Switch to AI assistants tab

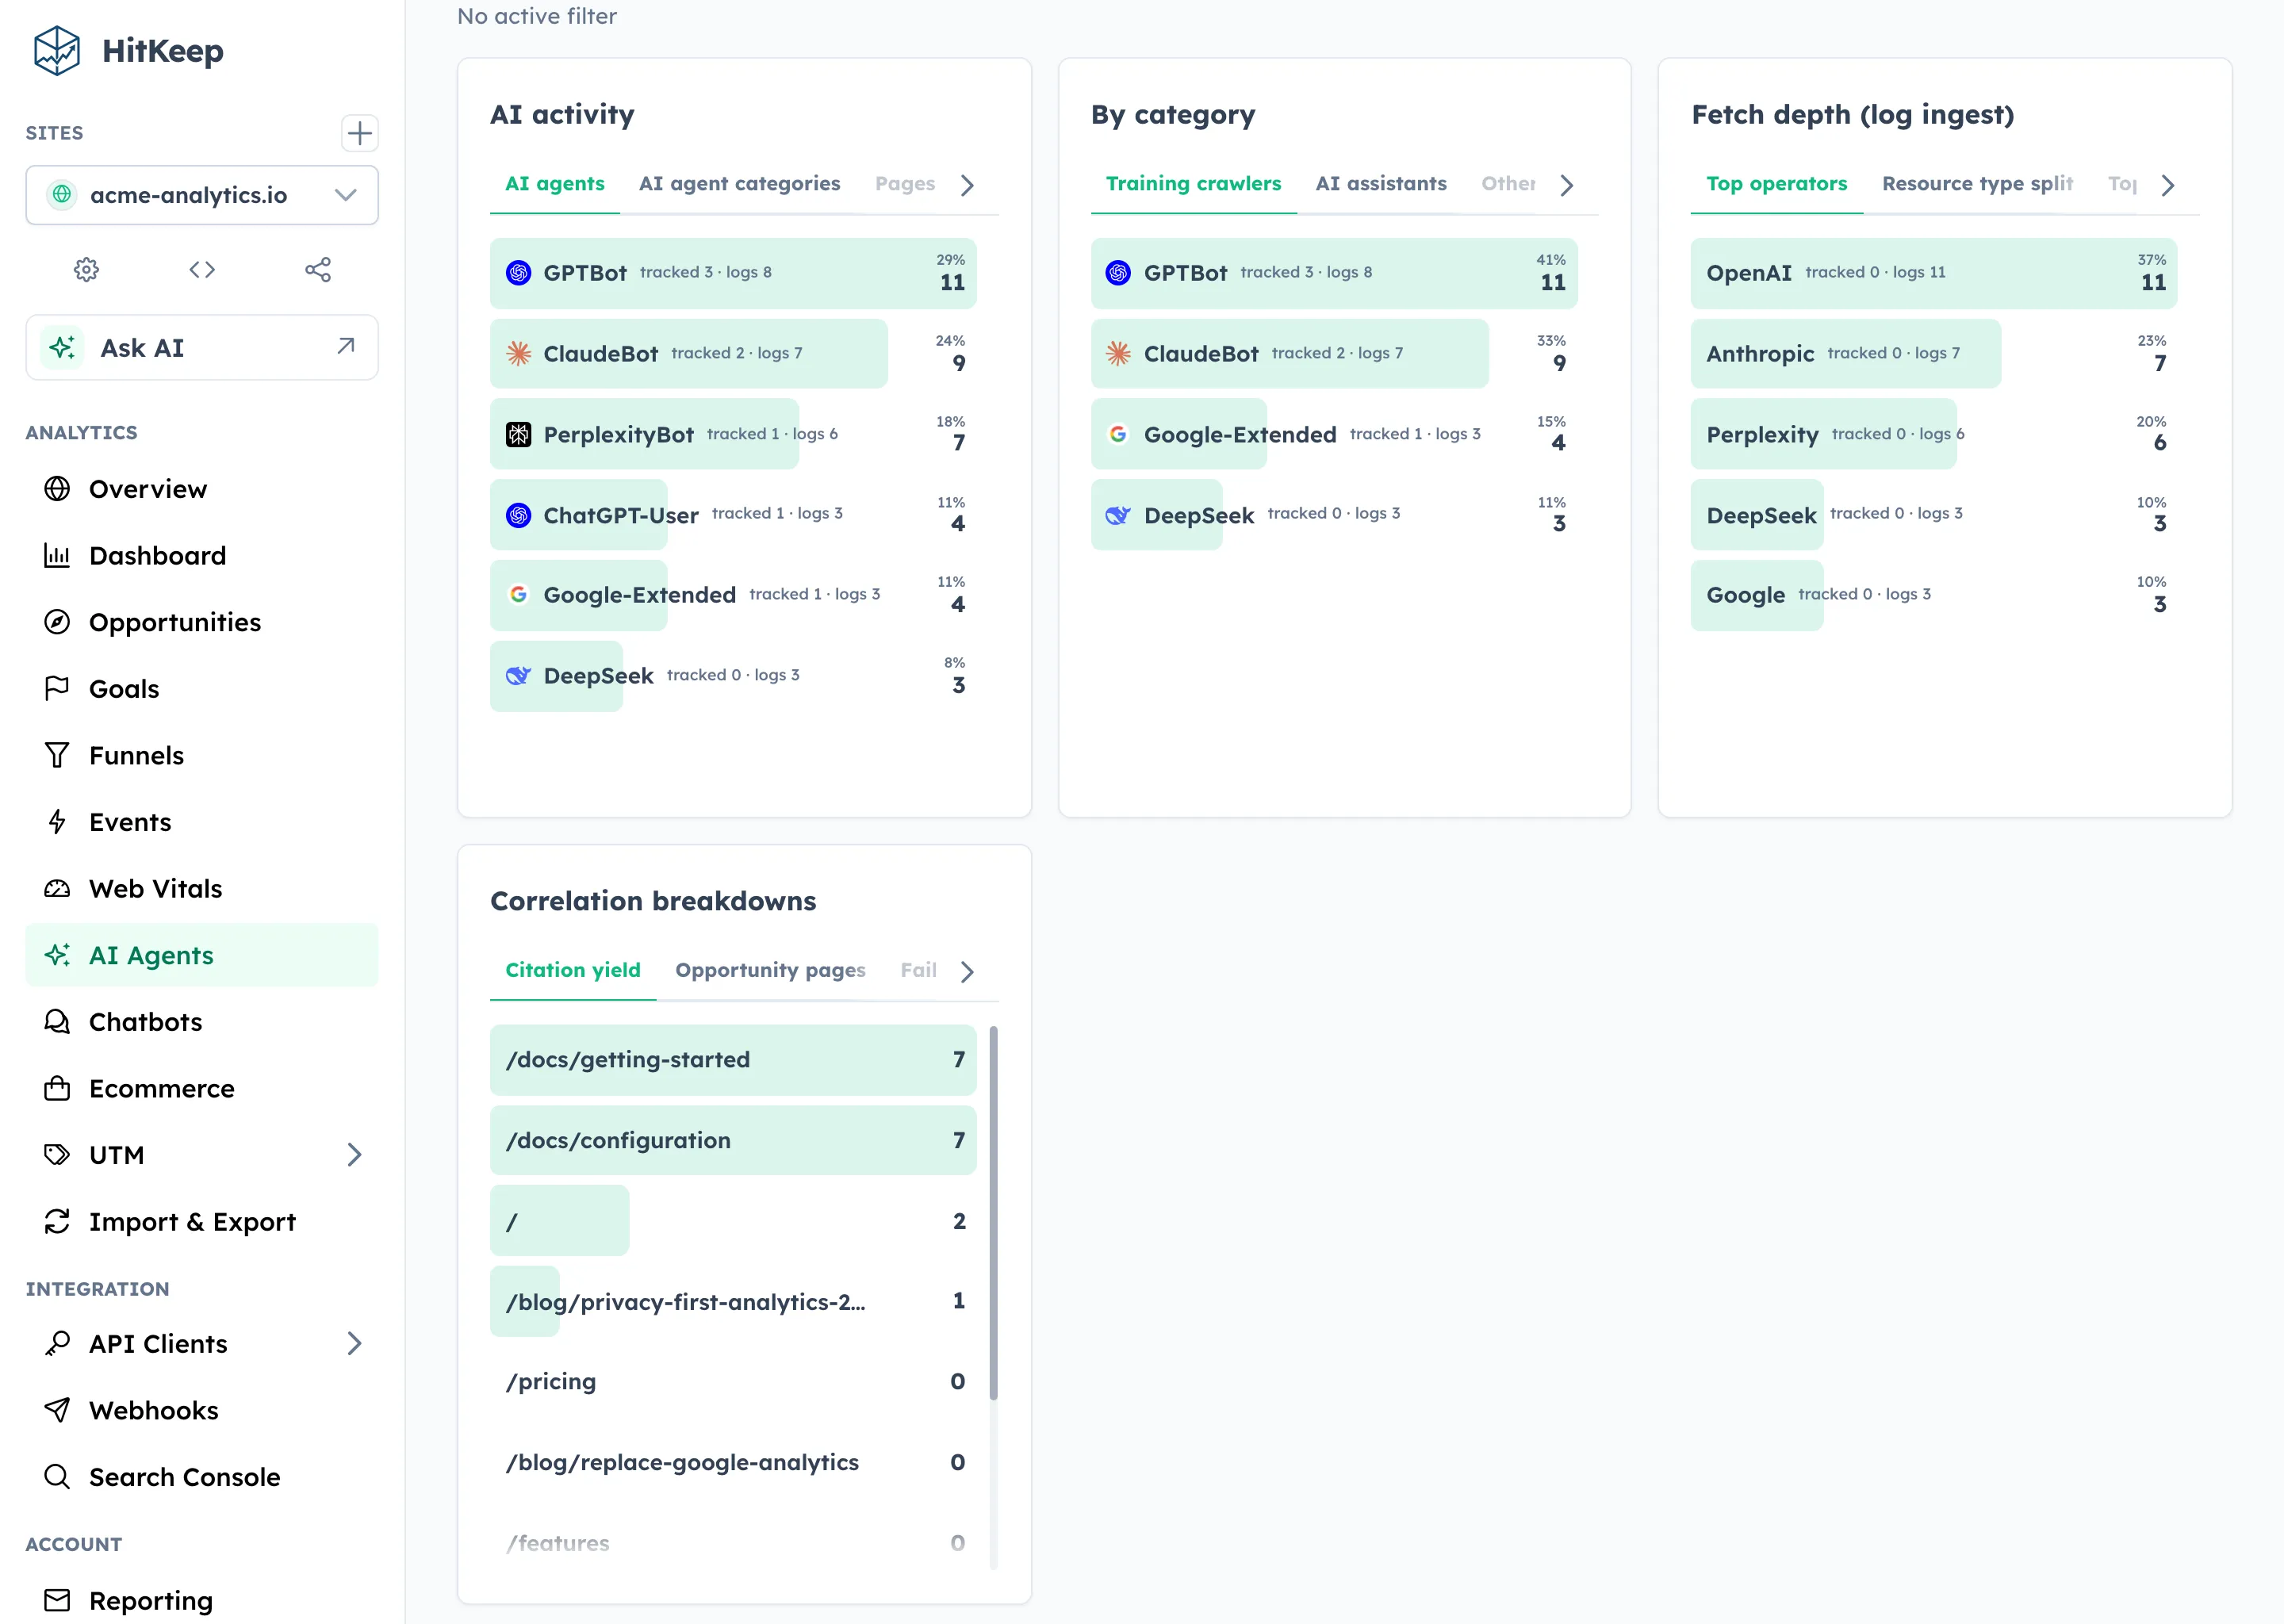1381,184
